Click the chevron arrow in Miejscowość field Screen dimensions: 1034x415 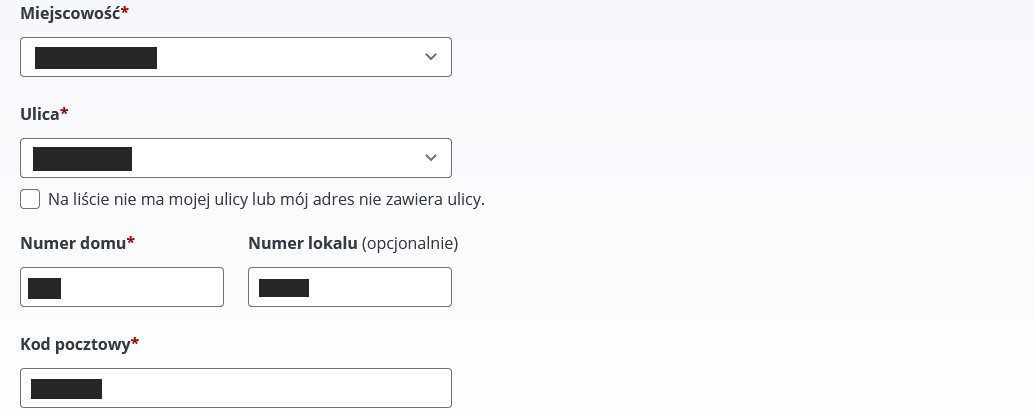click(431, 57)
